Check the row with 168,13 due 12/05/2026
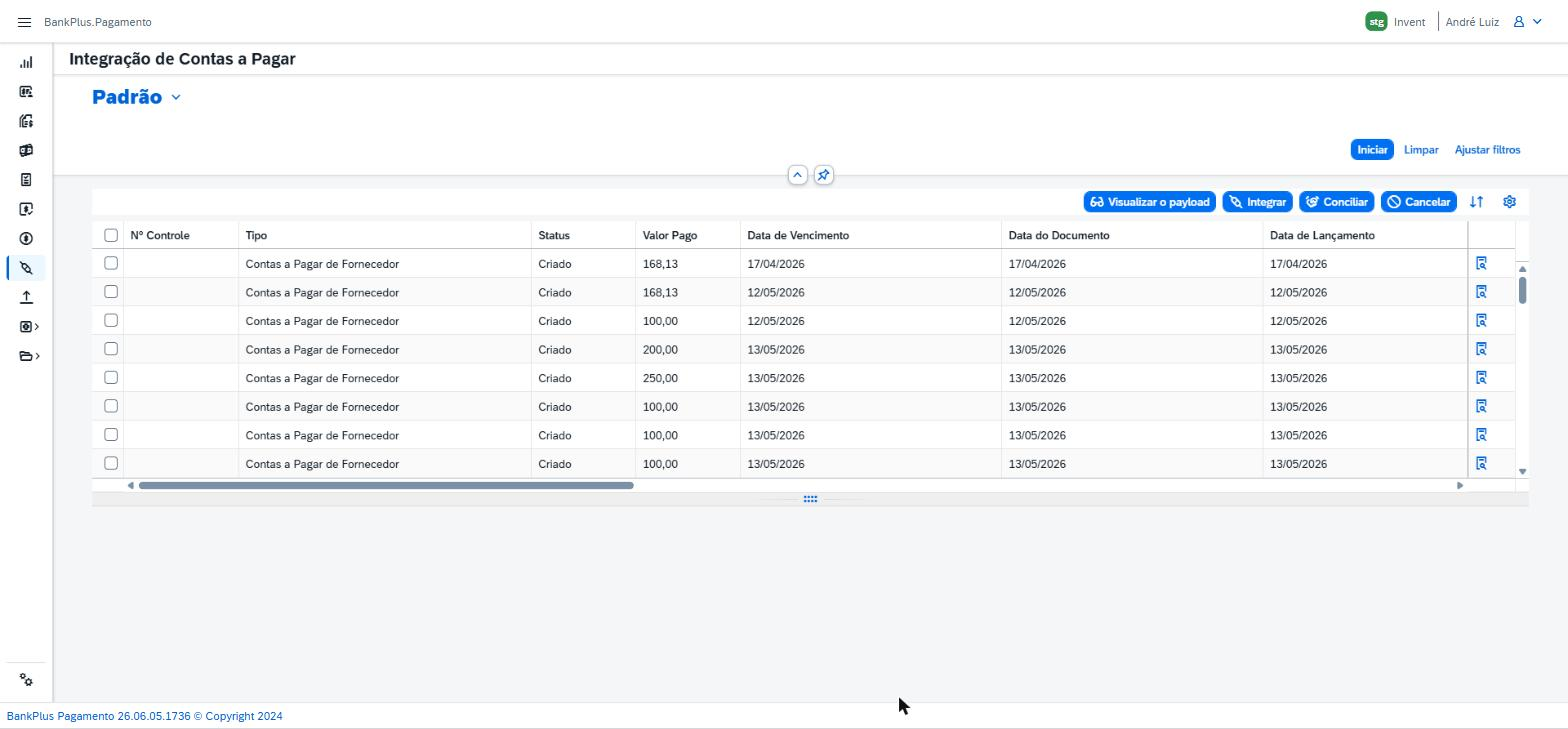The image size is (1568, 729). point(111,292)
